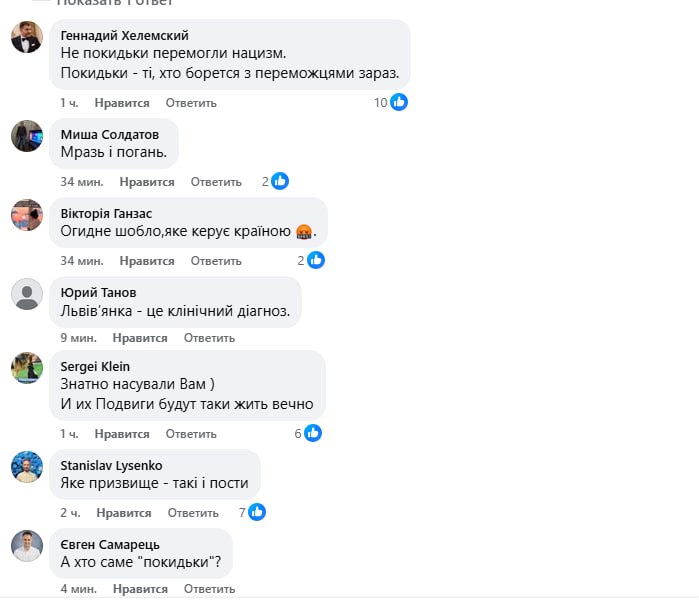Open like reactions on Stanislav Lysenko's comment
The image size is (699, 602).
(x=252, y=512)
